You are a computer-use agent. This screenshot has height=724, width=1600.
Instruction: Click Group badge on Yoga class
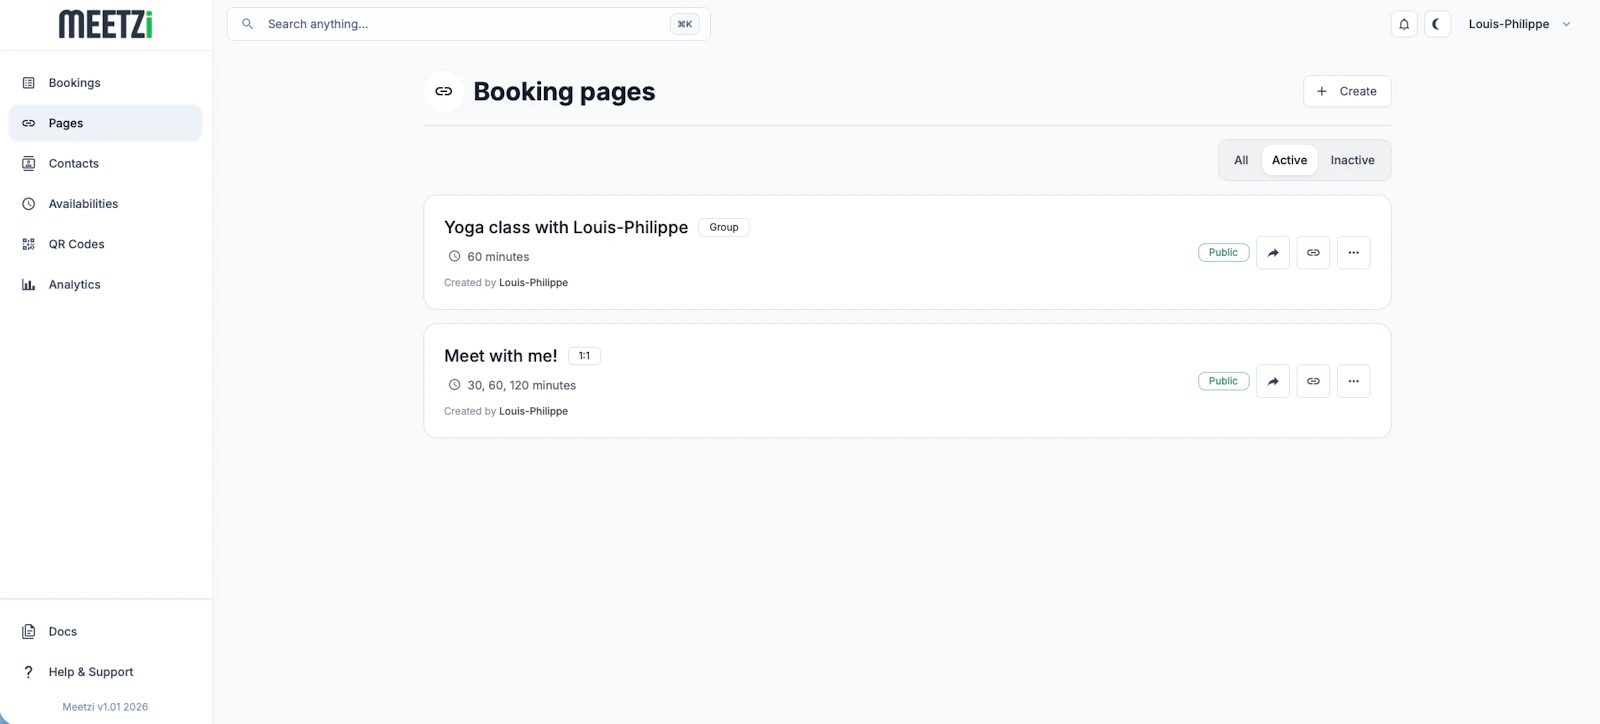(x=724, y=227)
